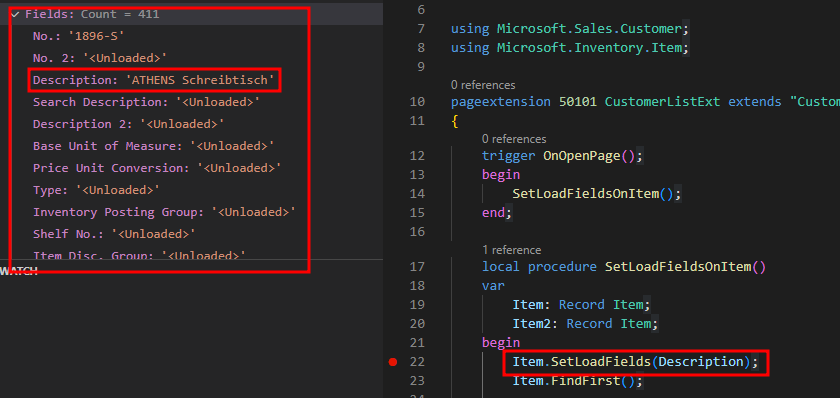Click the SetLoadFieldsOnItem() call in OnOpenPage
The width and height of the screenshot is (840, 398).
(x=596, y=193)
